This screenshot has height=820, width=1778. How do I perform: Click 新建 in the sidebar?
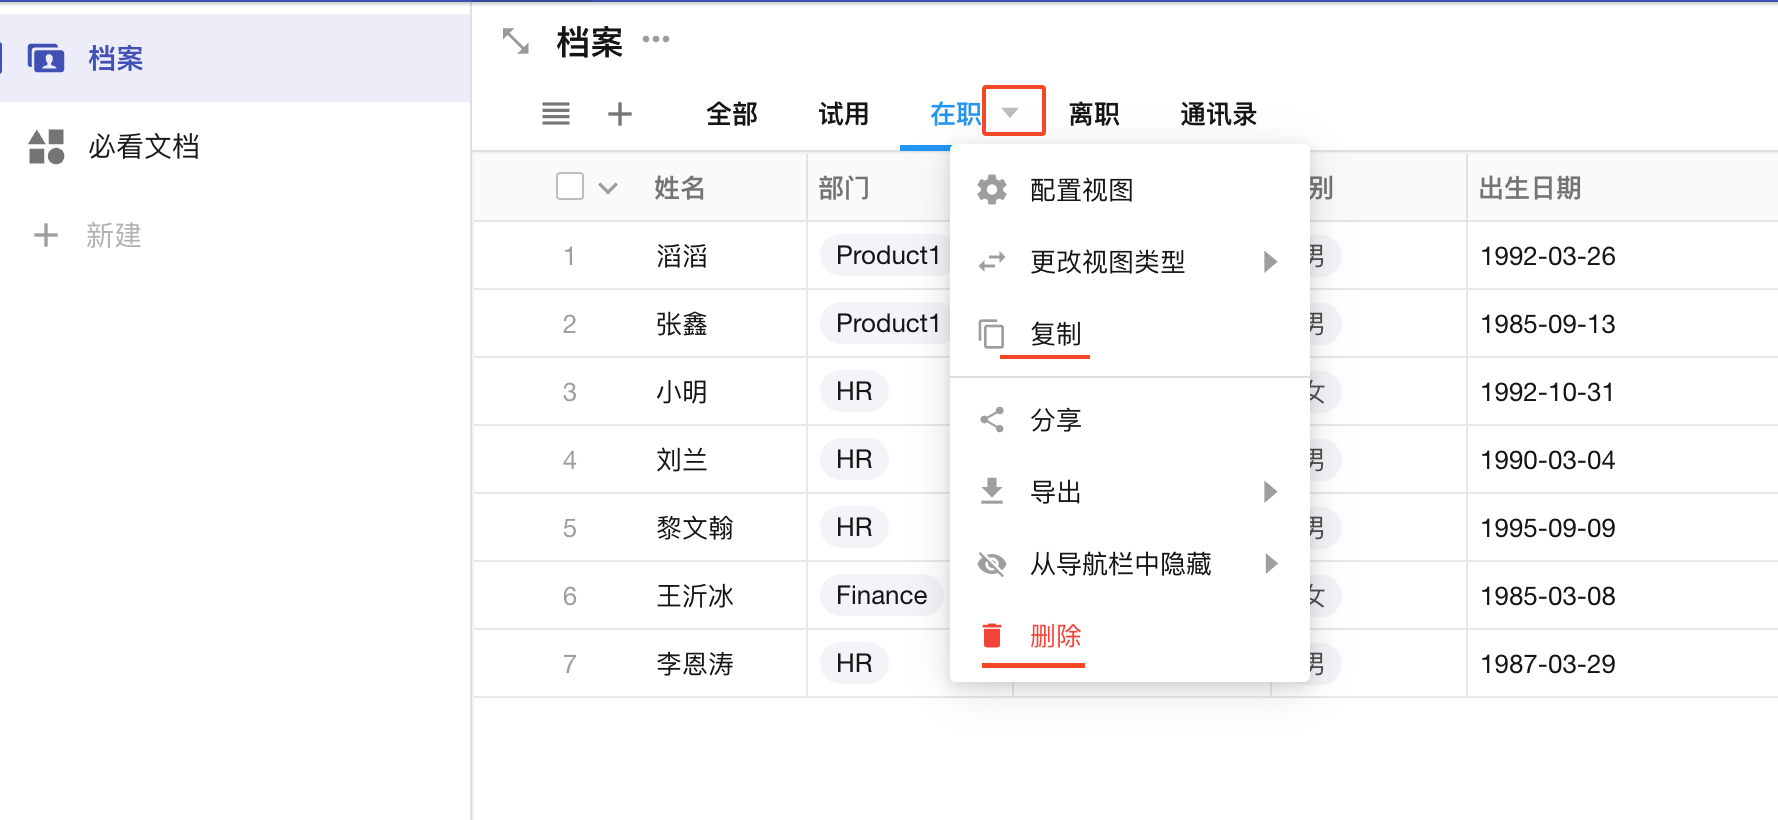112,236
